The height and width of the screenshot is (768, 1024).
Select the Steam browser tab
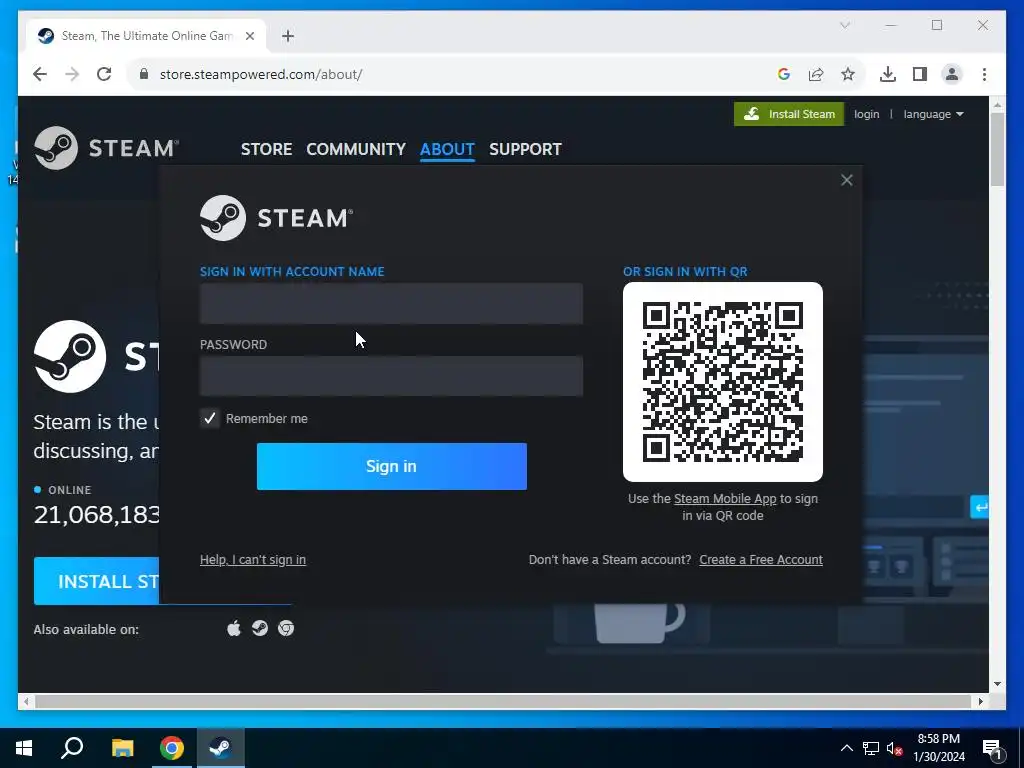coord(146,36)
